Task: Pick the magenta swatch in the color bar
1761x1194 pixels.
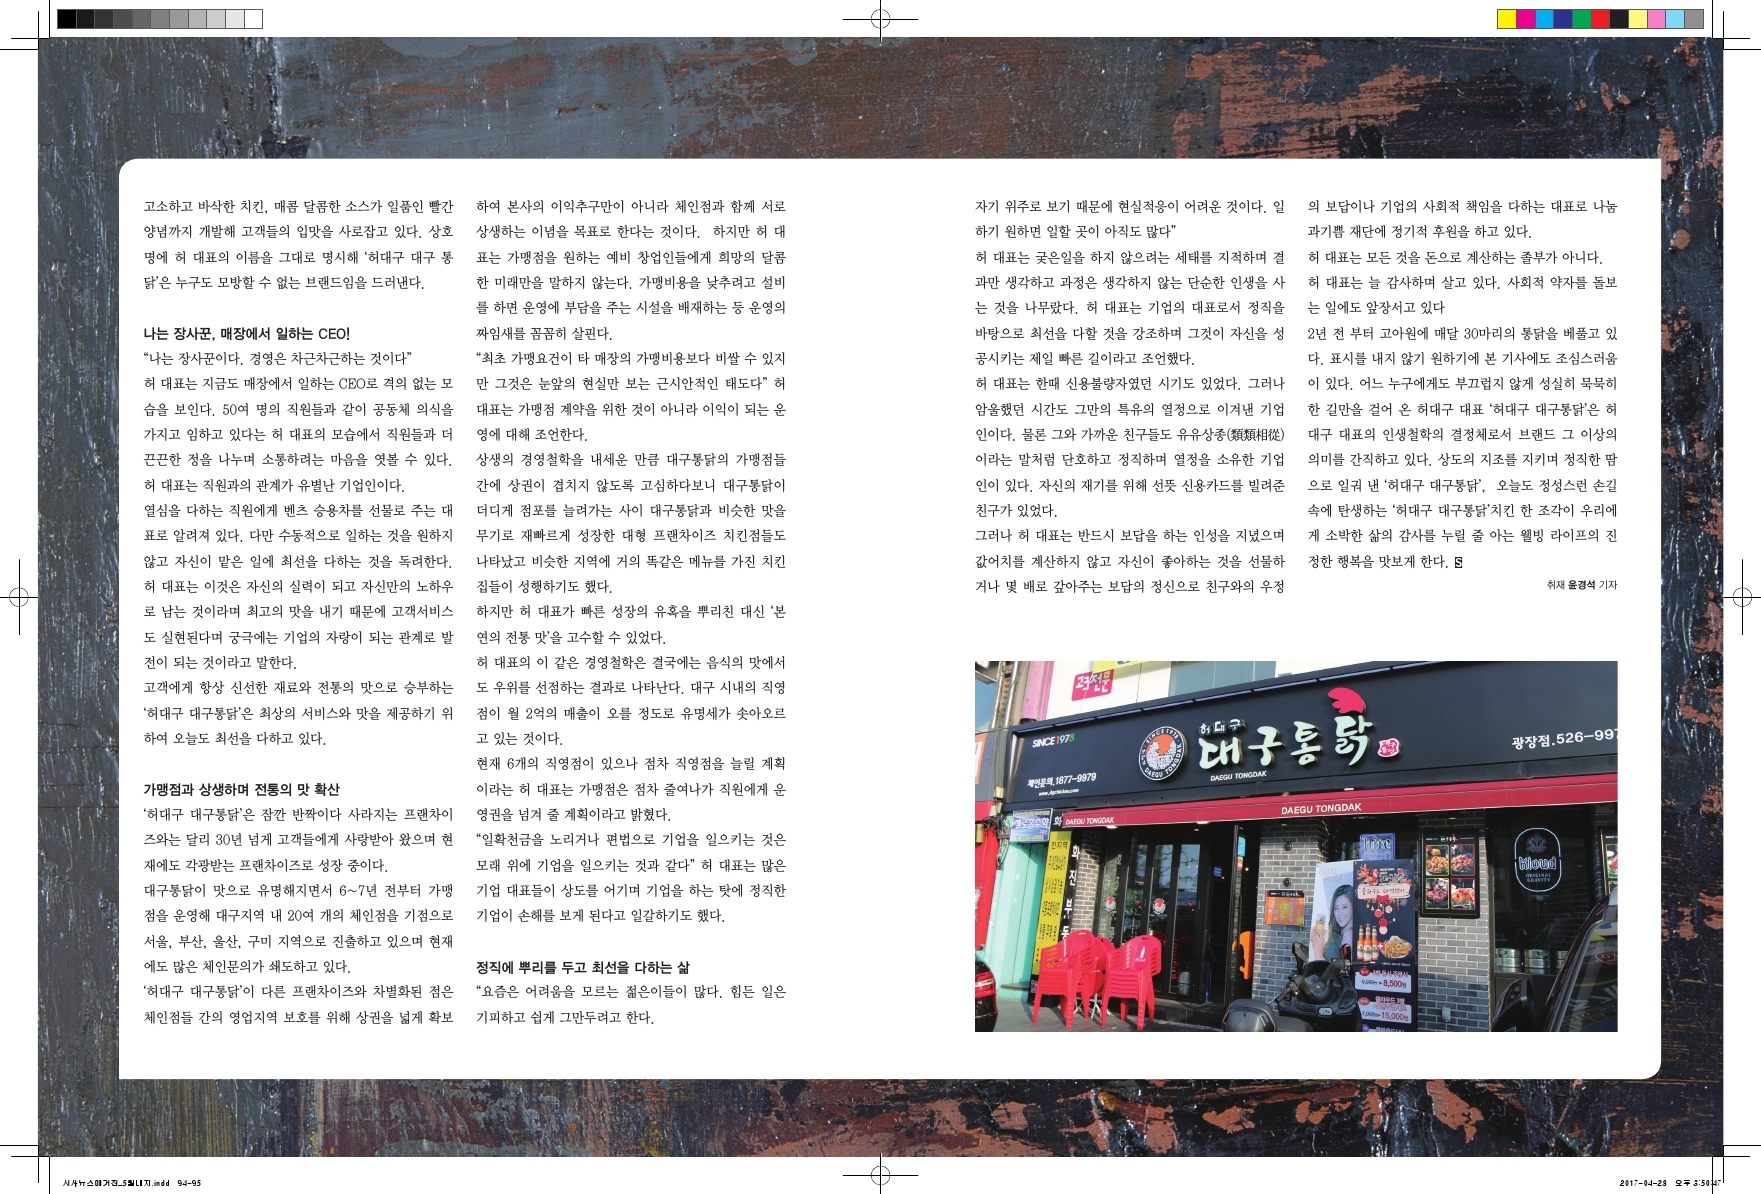Action: click(x=1525, y=19)
